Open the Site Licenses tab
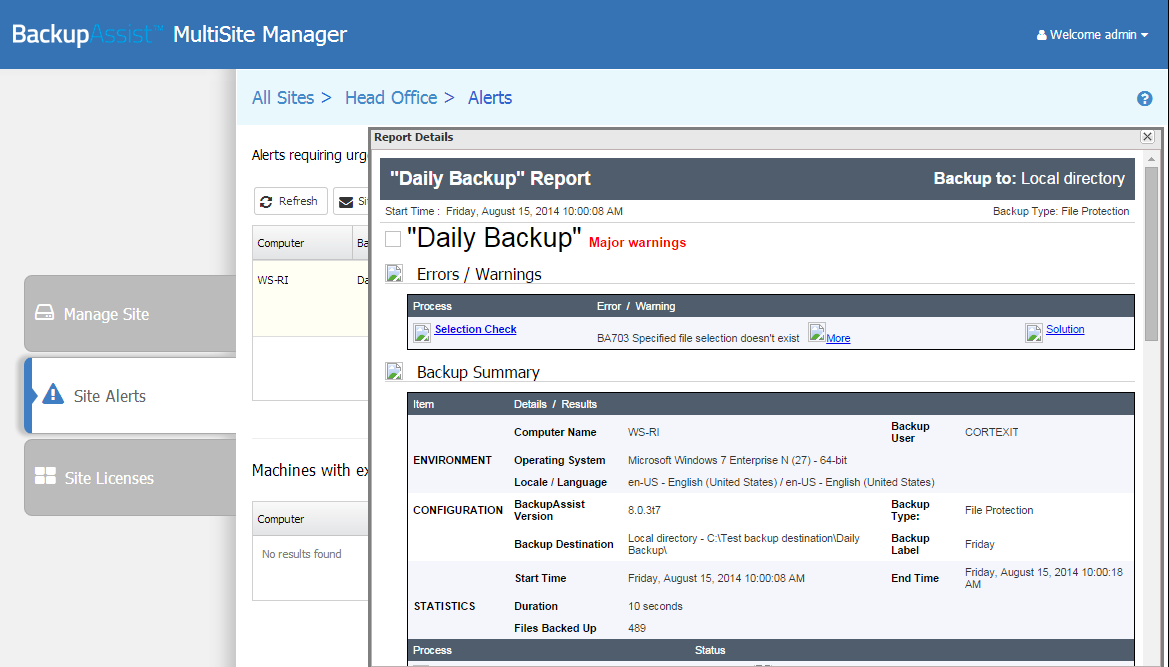This screenshot has height=667, width=1169. pos(130,478)
